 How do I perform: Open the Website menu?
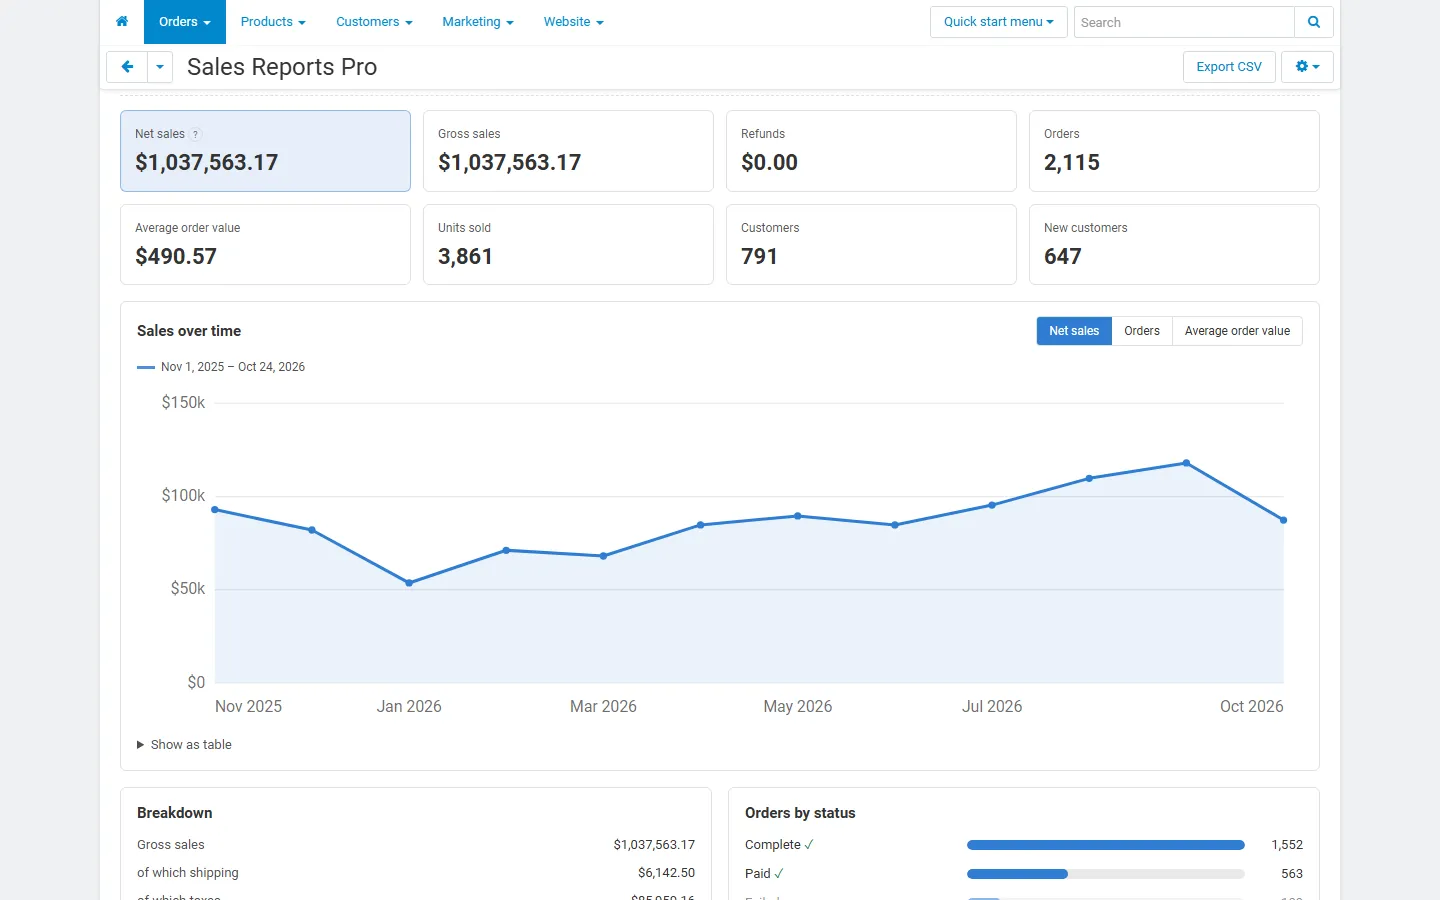point(574,22)
